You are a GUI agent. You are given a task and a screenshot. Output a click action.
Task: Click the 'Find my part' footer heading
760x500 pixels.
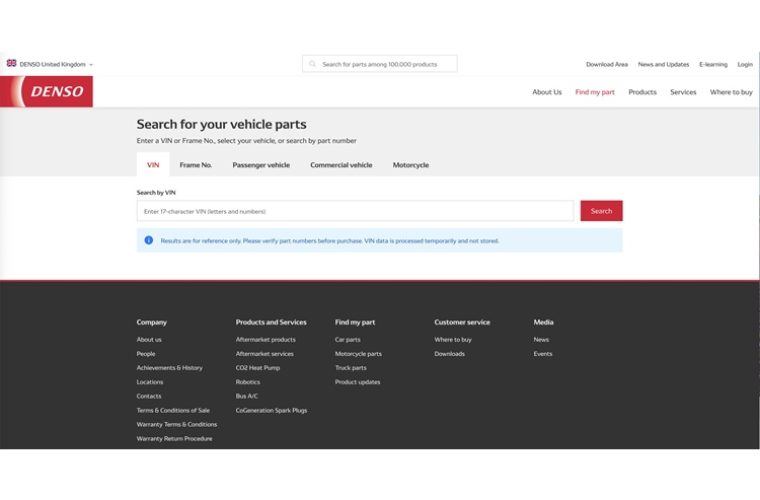click(355, 322)
